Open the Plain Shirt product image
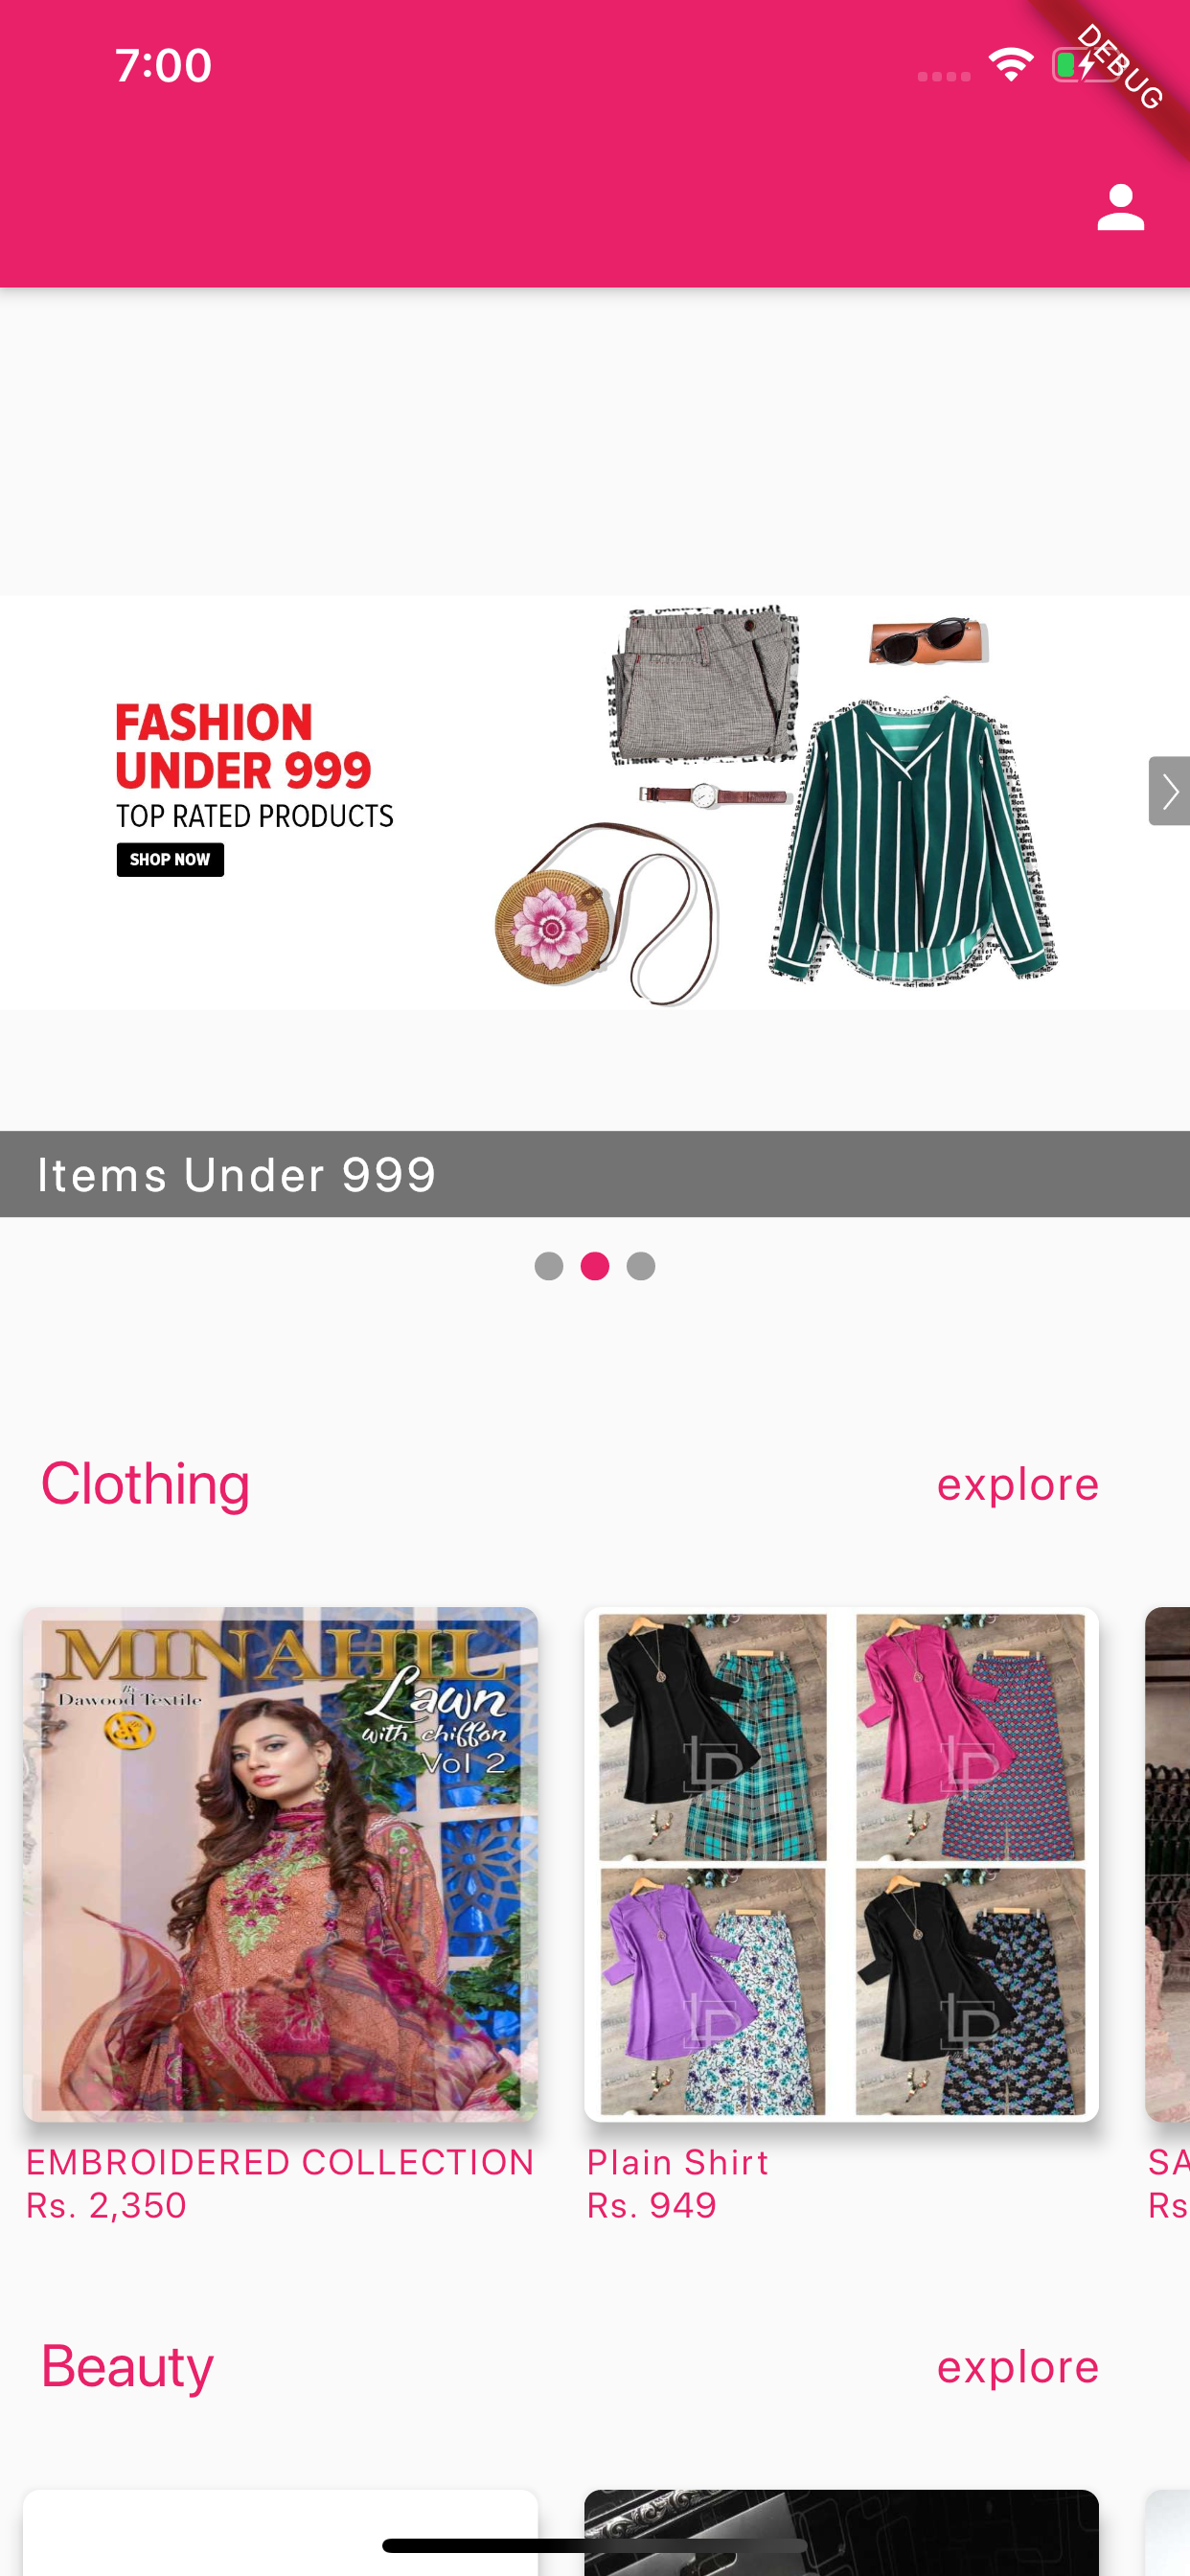Viewport: 1190px width, 2576px height. (841, 1864)
